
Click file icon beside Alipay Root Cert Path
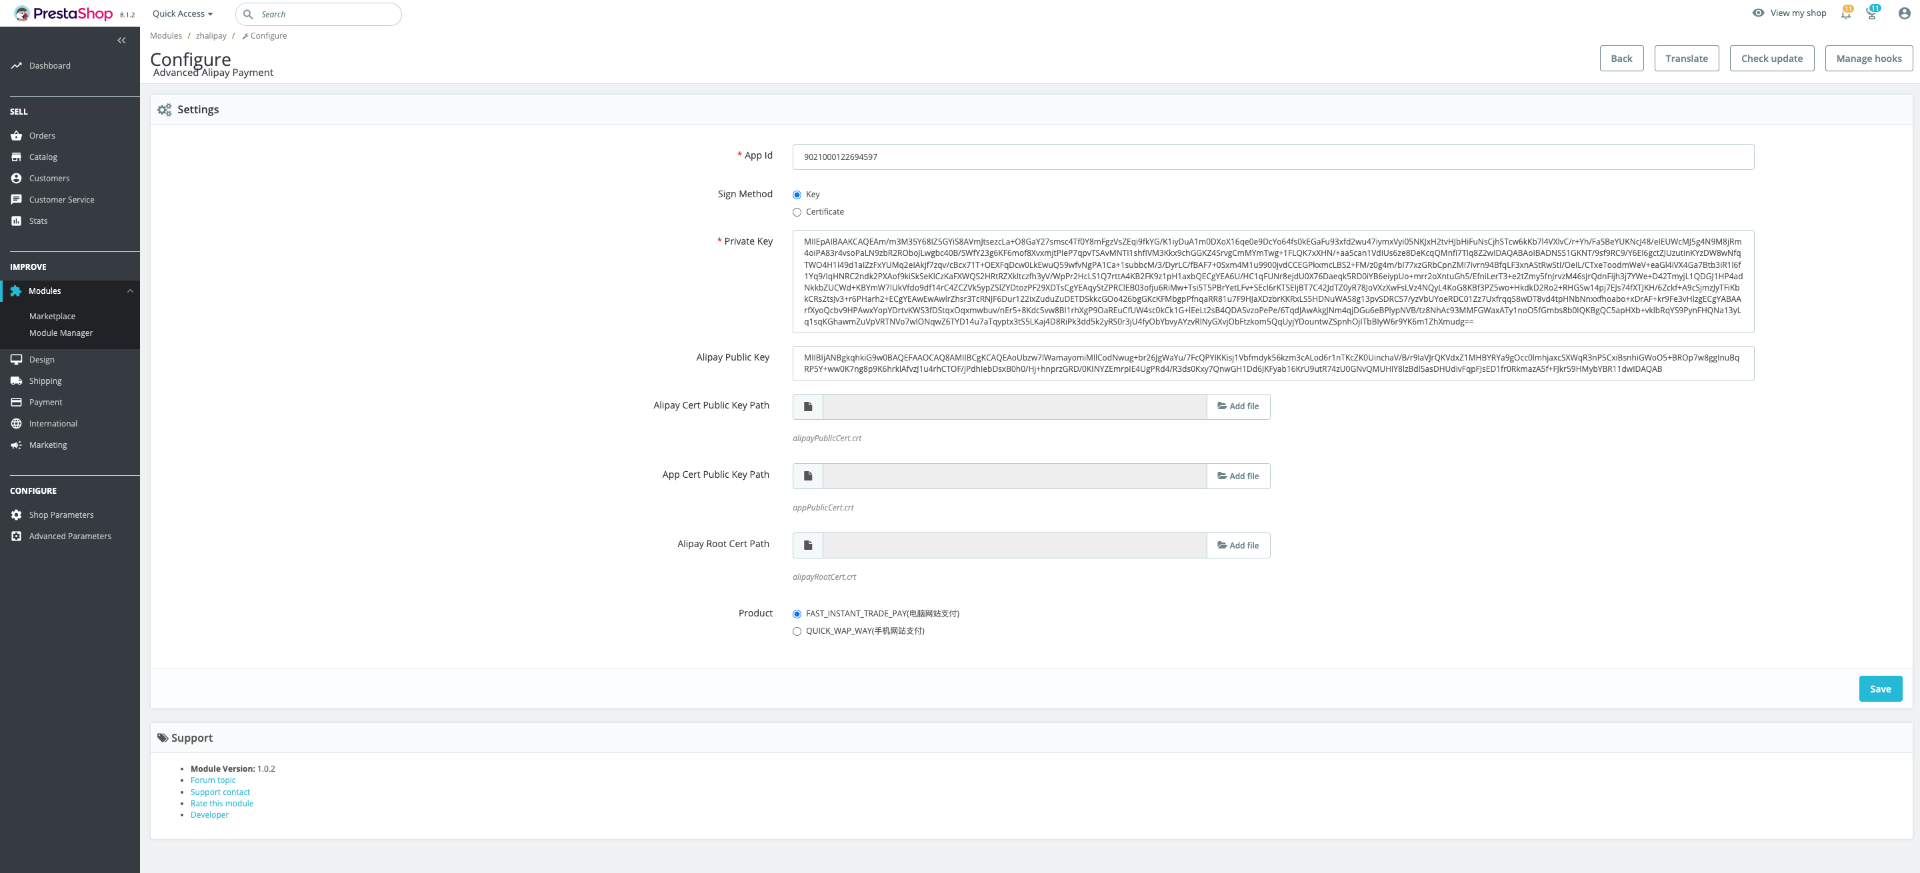pyautogui.click(x=808, y=545)
